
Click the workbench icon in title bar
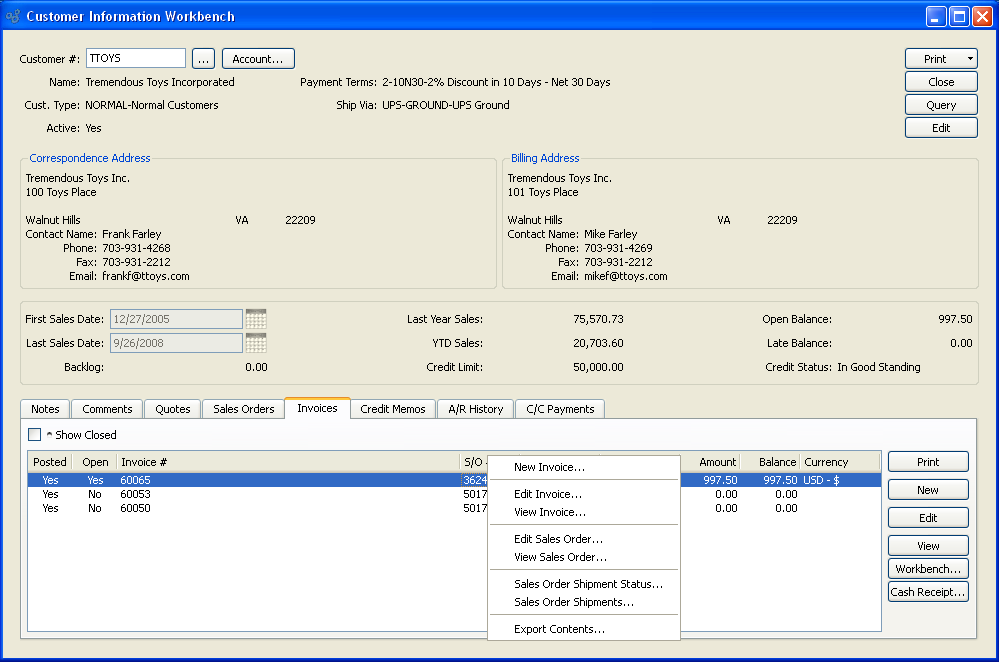[x=13, y=16]
